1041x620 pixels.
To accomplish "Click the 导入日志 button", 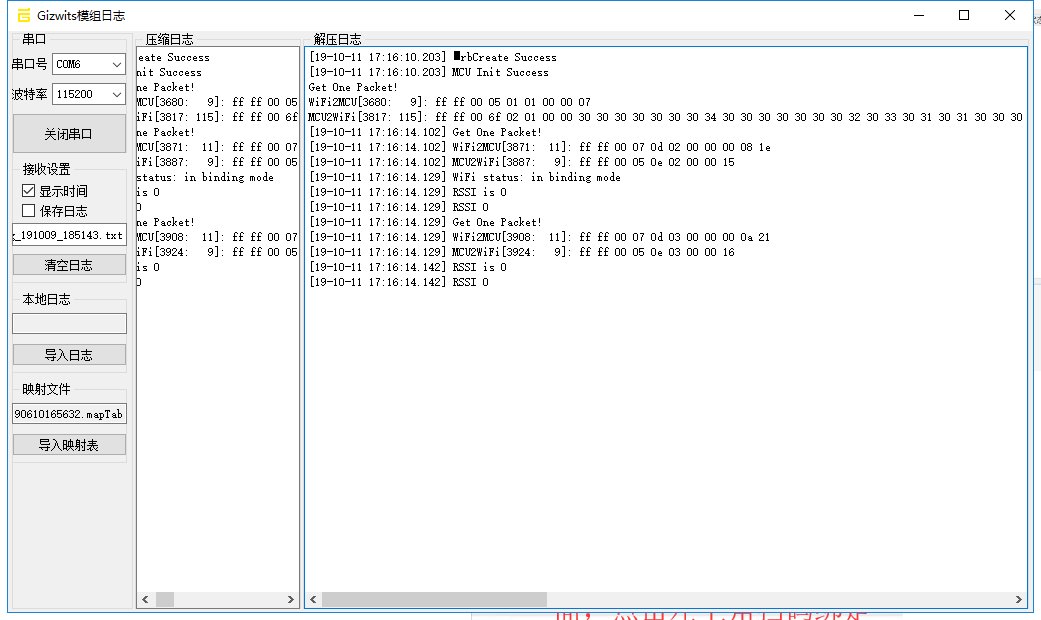I will click(x=69, y=355).
